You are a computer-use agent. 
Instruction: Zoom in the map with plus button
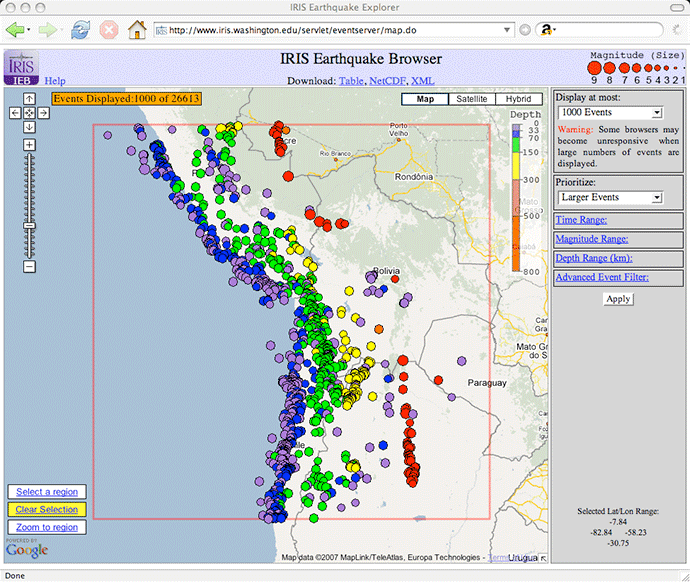(29, 145)
